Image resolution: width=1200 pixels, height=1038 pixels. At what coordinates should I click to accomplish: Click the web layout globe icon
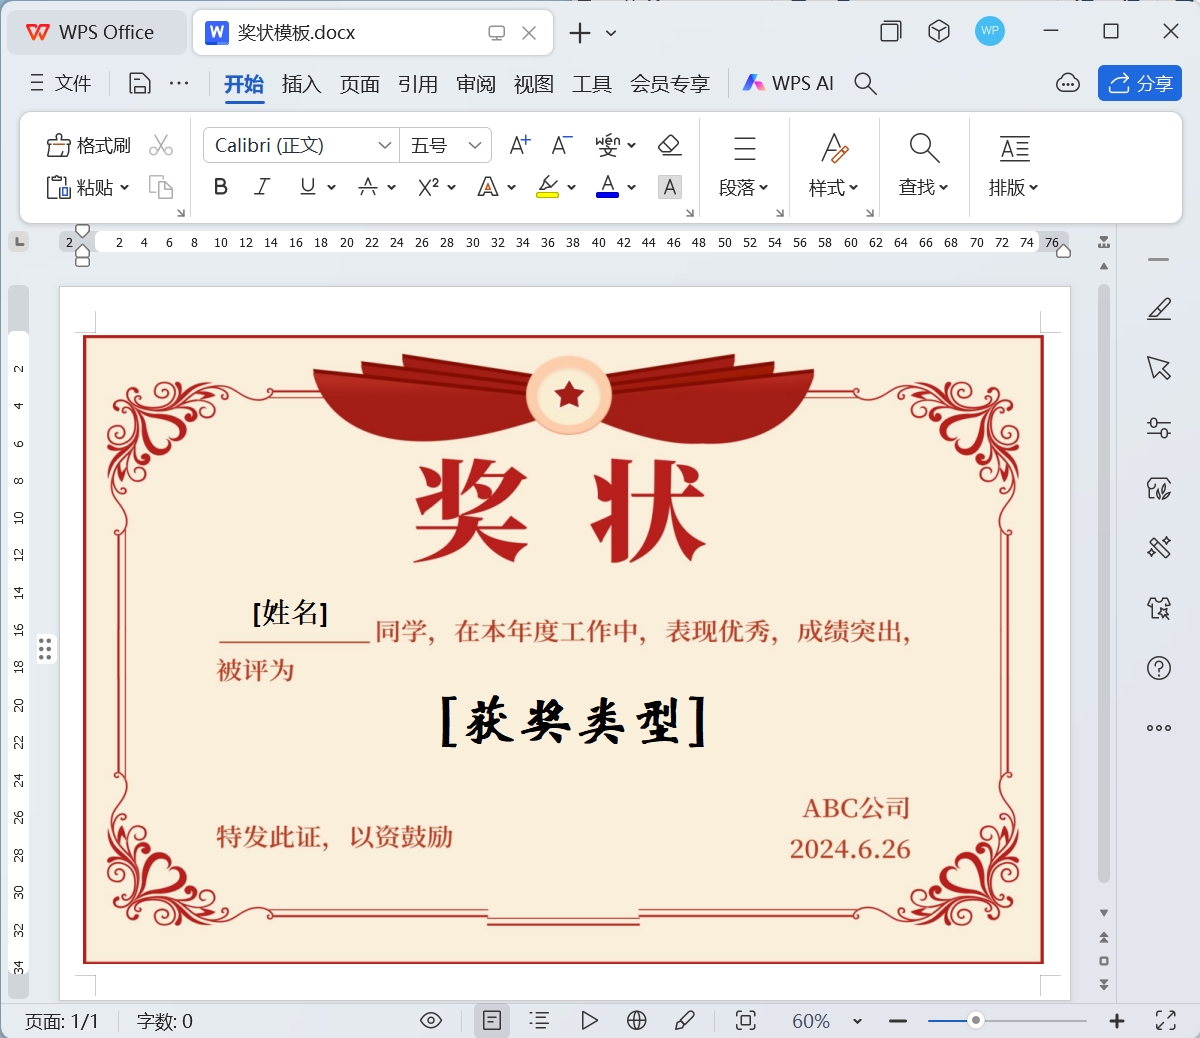(636, 1021)
